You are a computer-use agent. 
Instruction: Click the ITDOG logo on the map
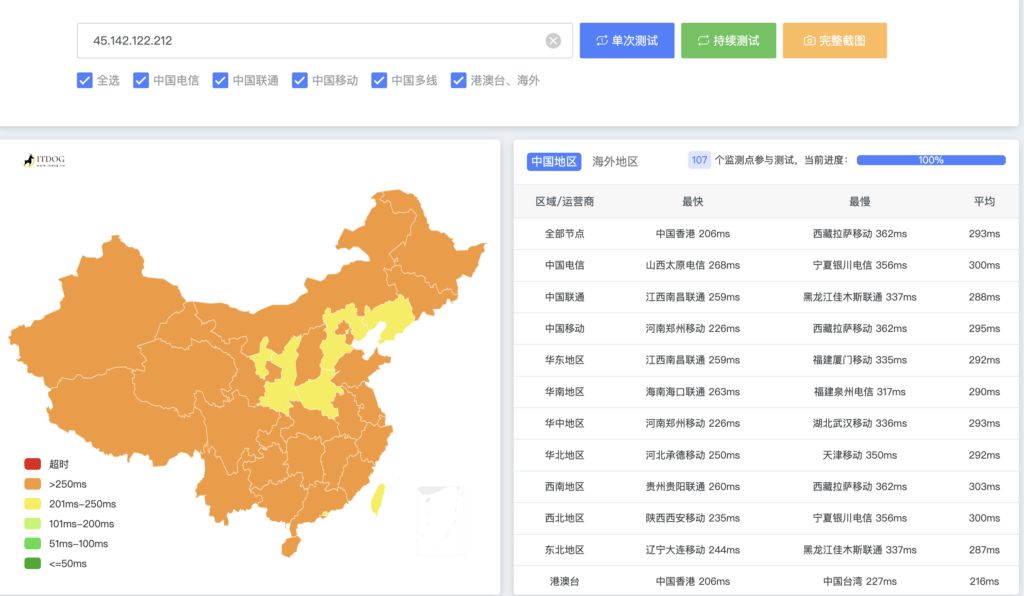point(44,161)
